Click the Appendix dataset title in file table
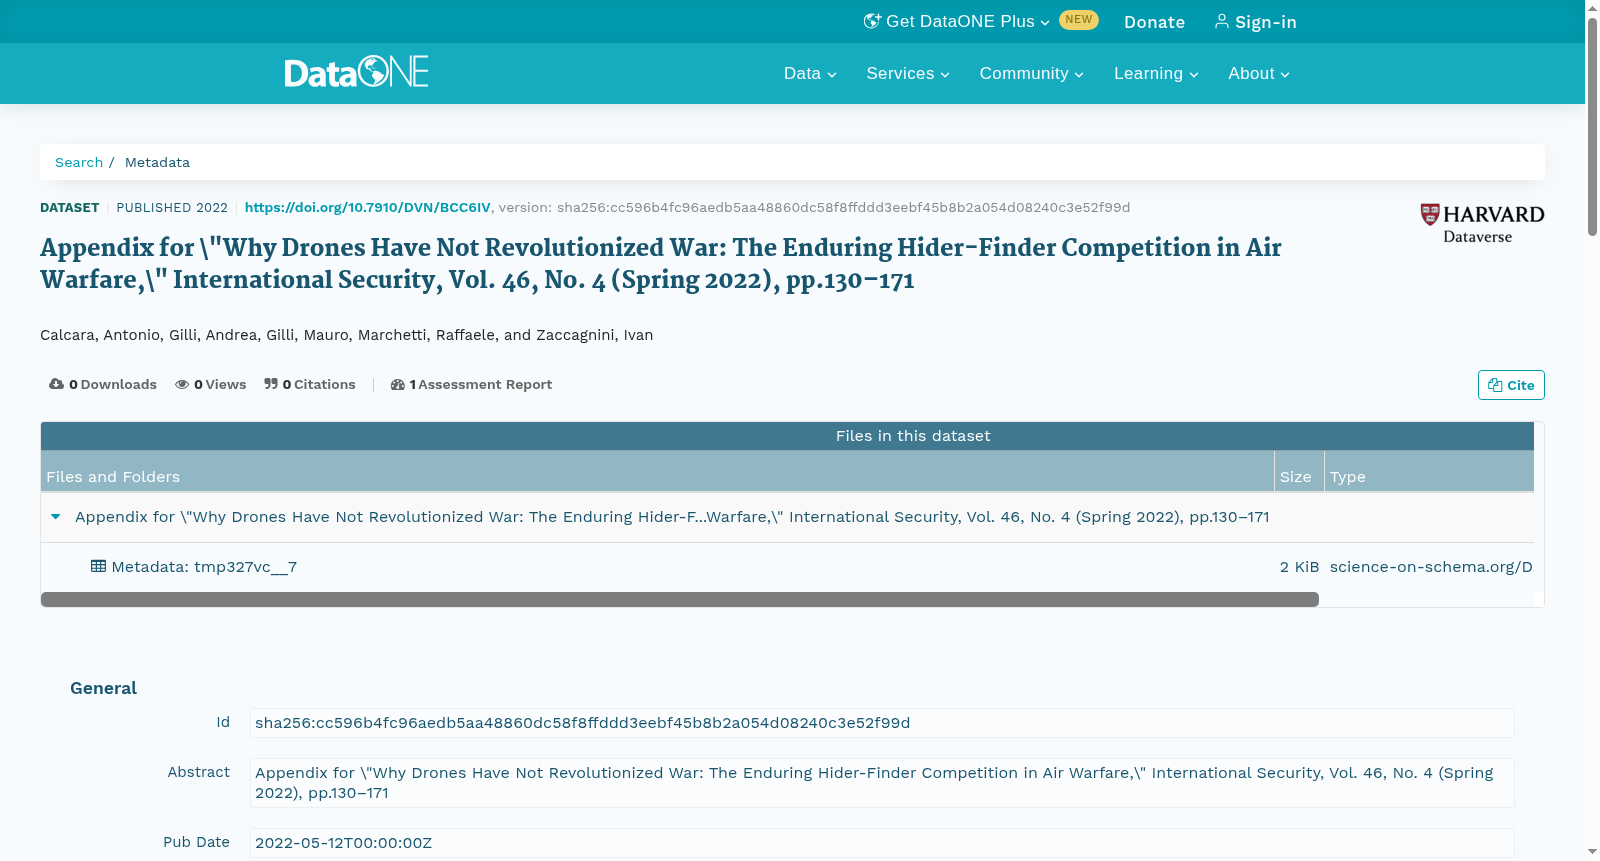The width and height of the screenshot is (1600, 861). [672, 517]
